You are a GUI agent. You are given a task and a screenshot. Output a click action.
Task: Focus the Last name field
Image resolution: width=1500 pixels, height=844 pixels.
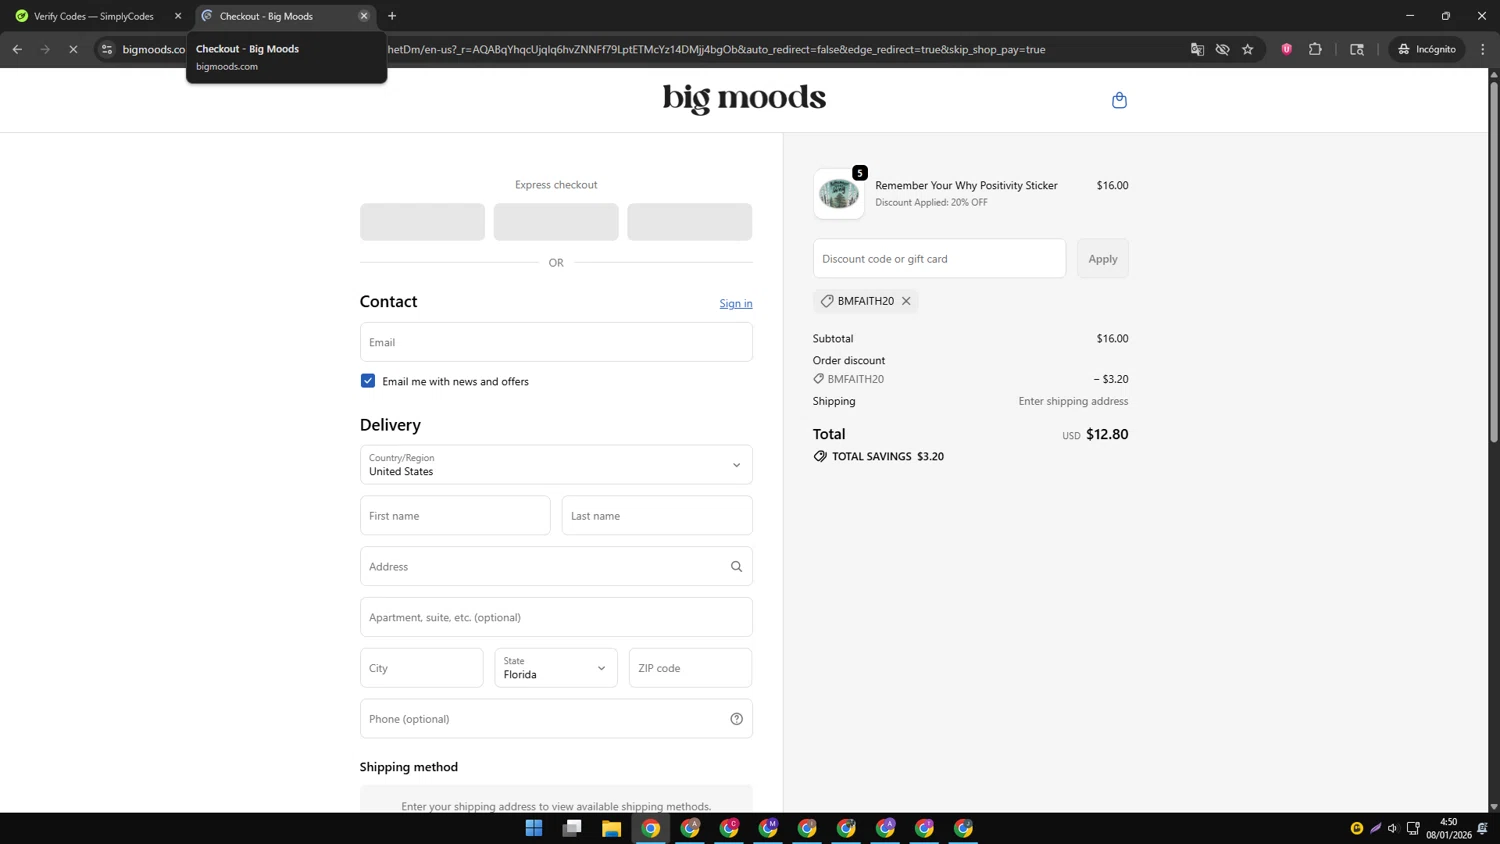(657, 516)
